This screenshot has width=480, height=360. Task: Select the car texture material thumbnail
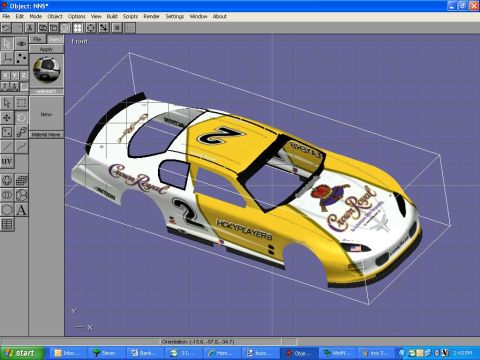(x=46, y=69)
